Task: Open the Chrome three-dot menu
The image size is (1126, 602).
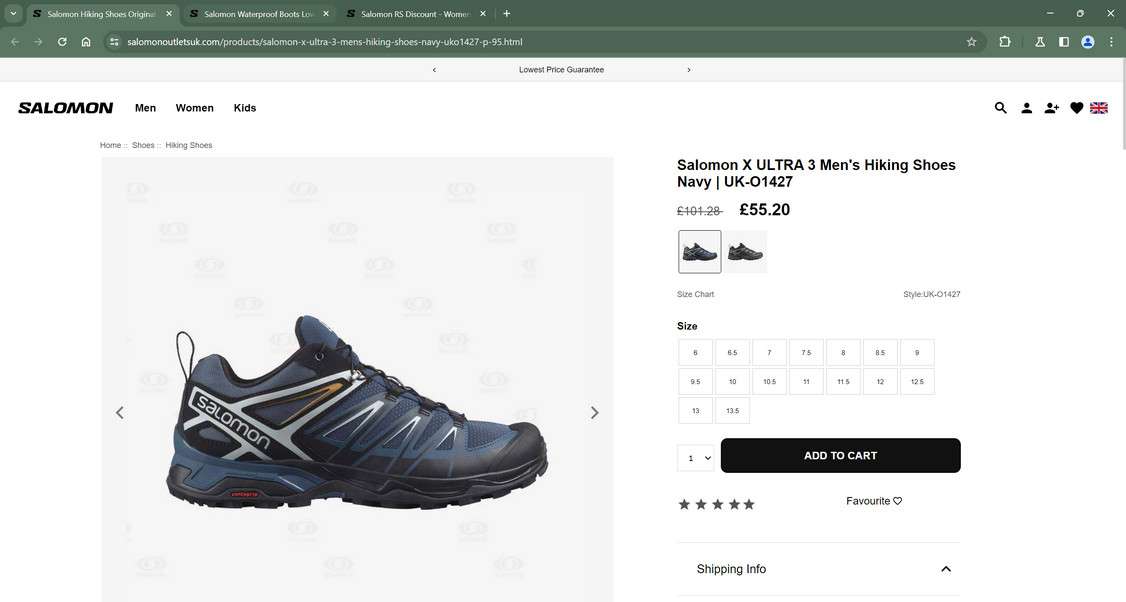Action: [1112, 42]
